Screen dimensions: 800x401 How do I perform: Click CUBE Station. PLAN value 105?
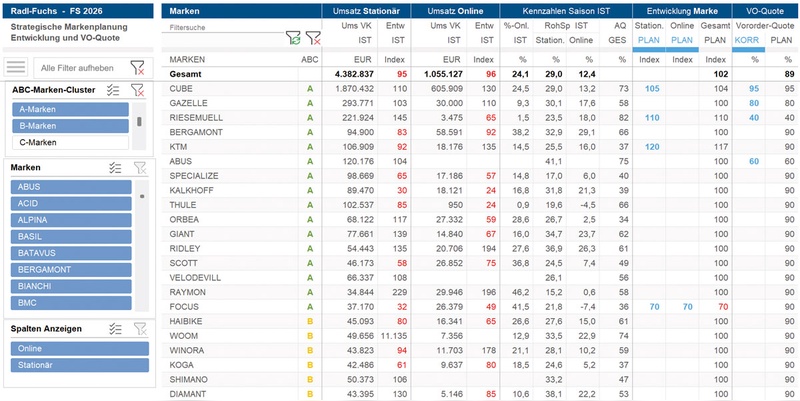652,89
